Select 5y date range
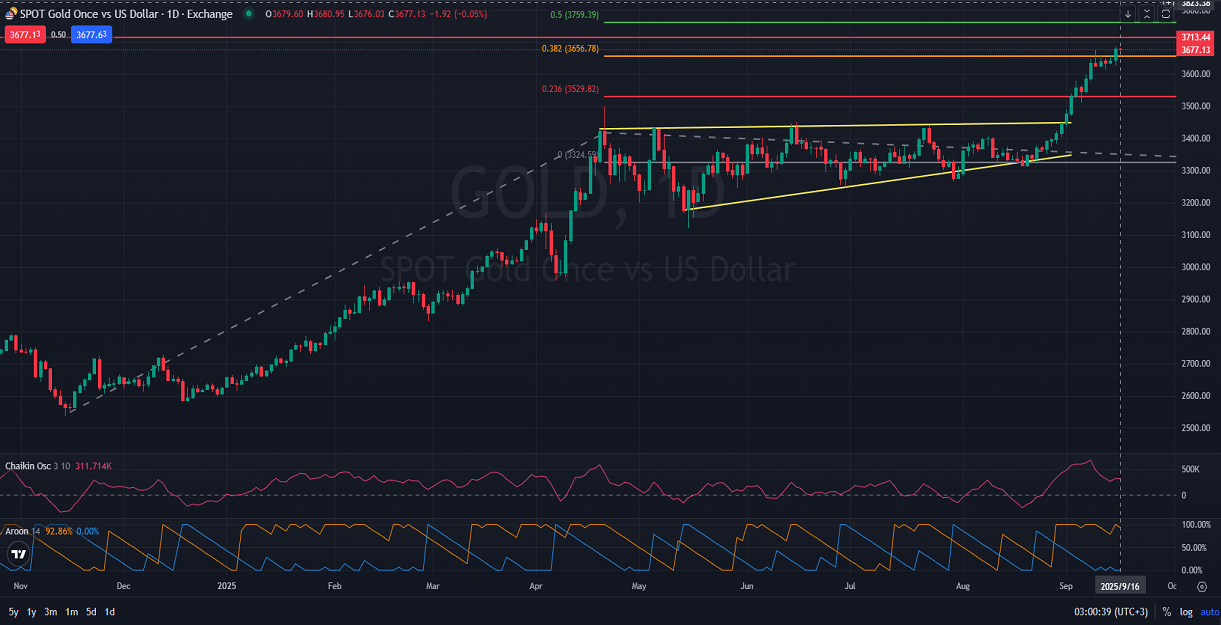1221x625 pixels. (x=14, y=611)
